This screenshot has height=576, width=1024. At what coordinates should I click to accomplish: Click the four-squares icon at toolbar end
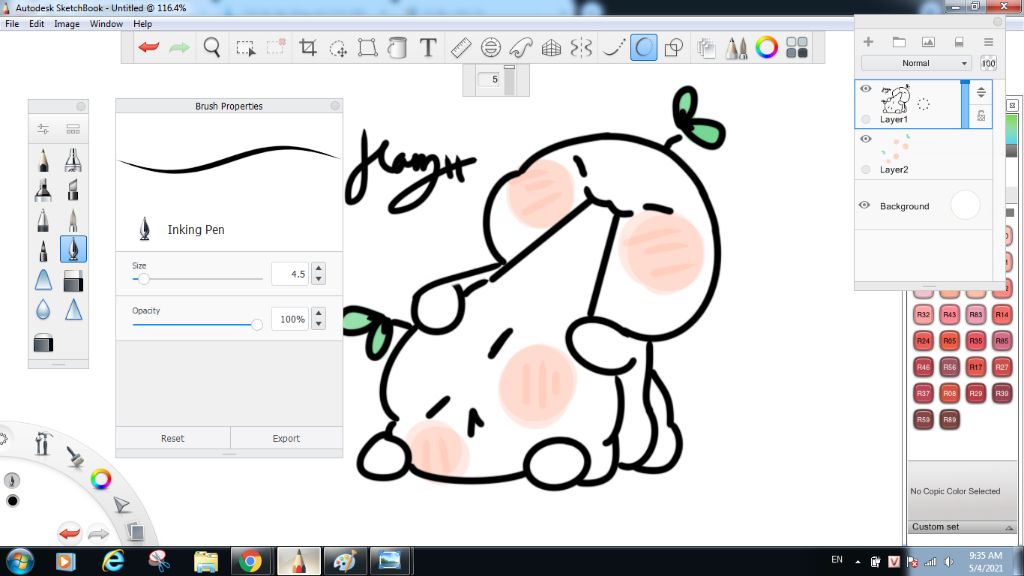797,47
